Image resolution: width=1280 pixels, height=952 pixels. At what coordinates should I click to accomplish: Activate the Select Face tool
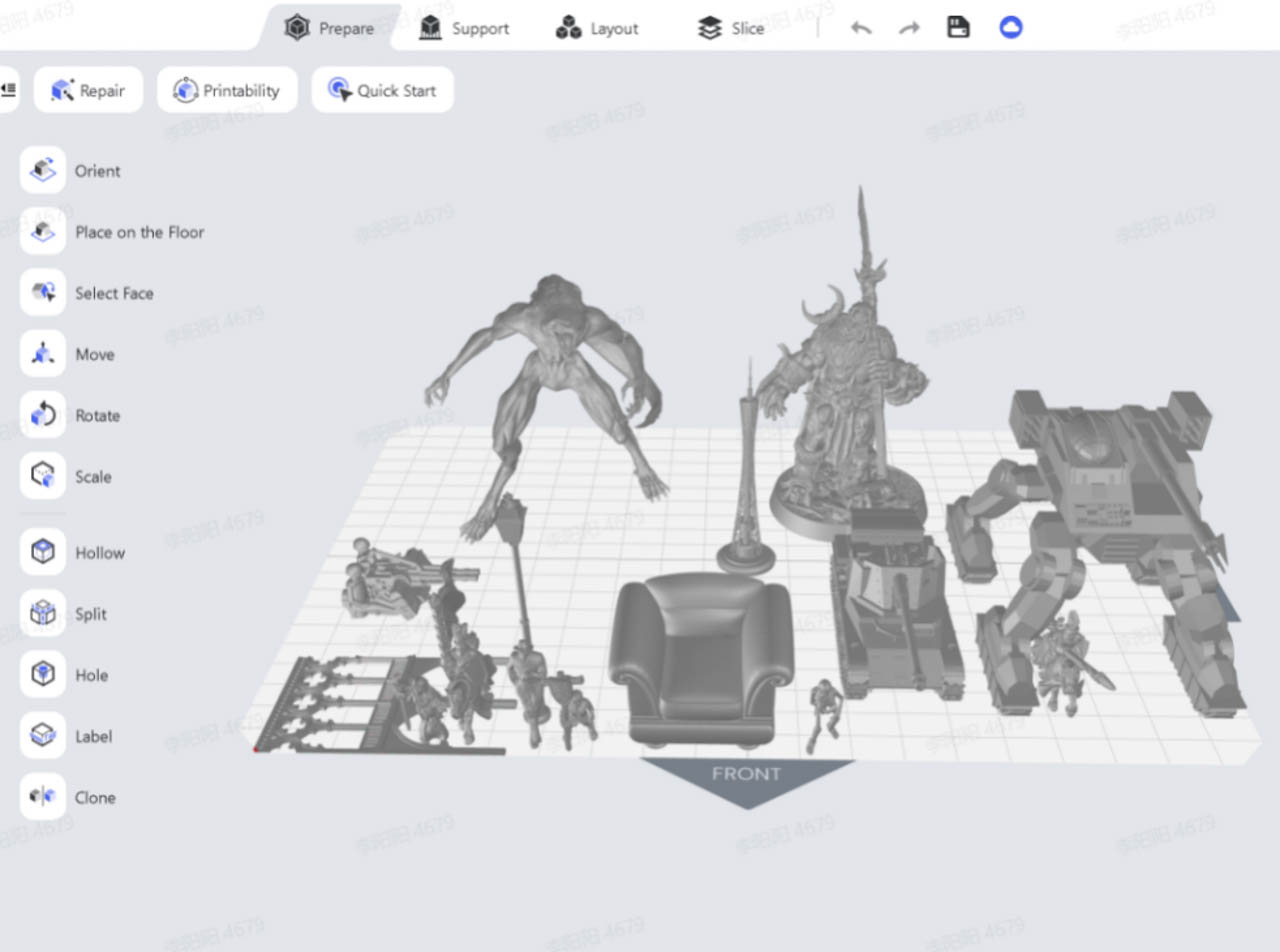coord(43,293)
